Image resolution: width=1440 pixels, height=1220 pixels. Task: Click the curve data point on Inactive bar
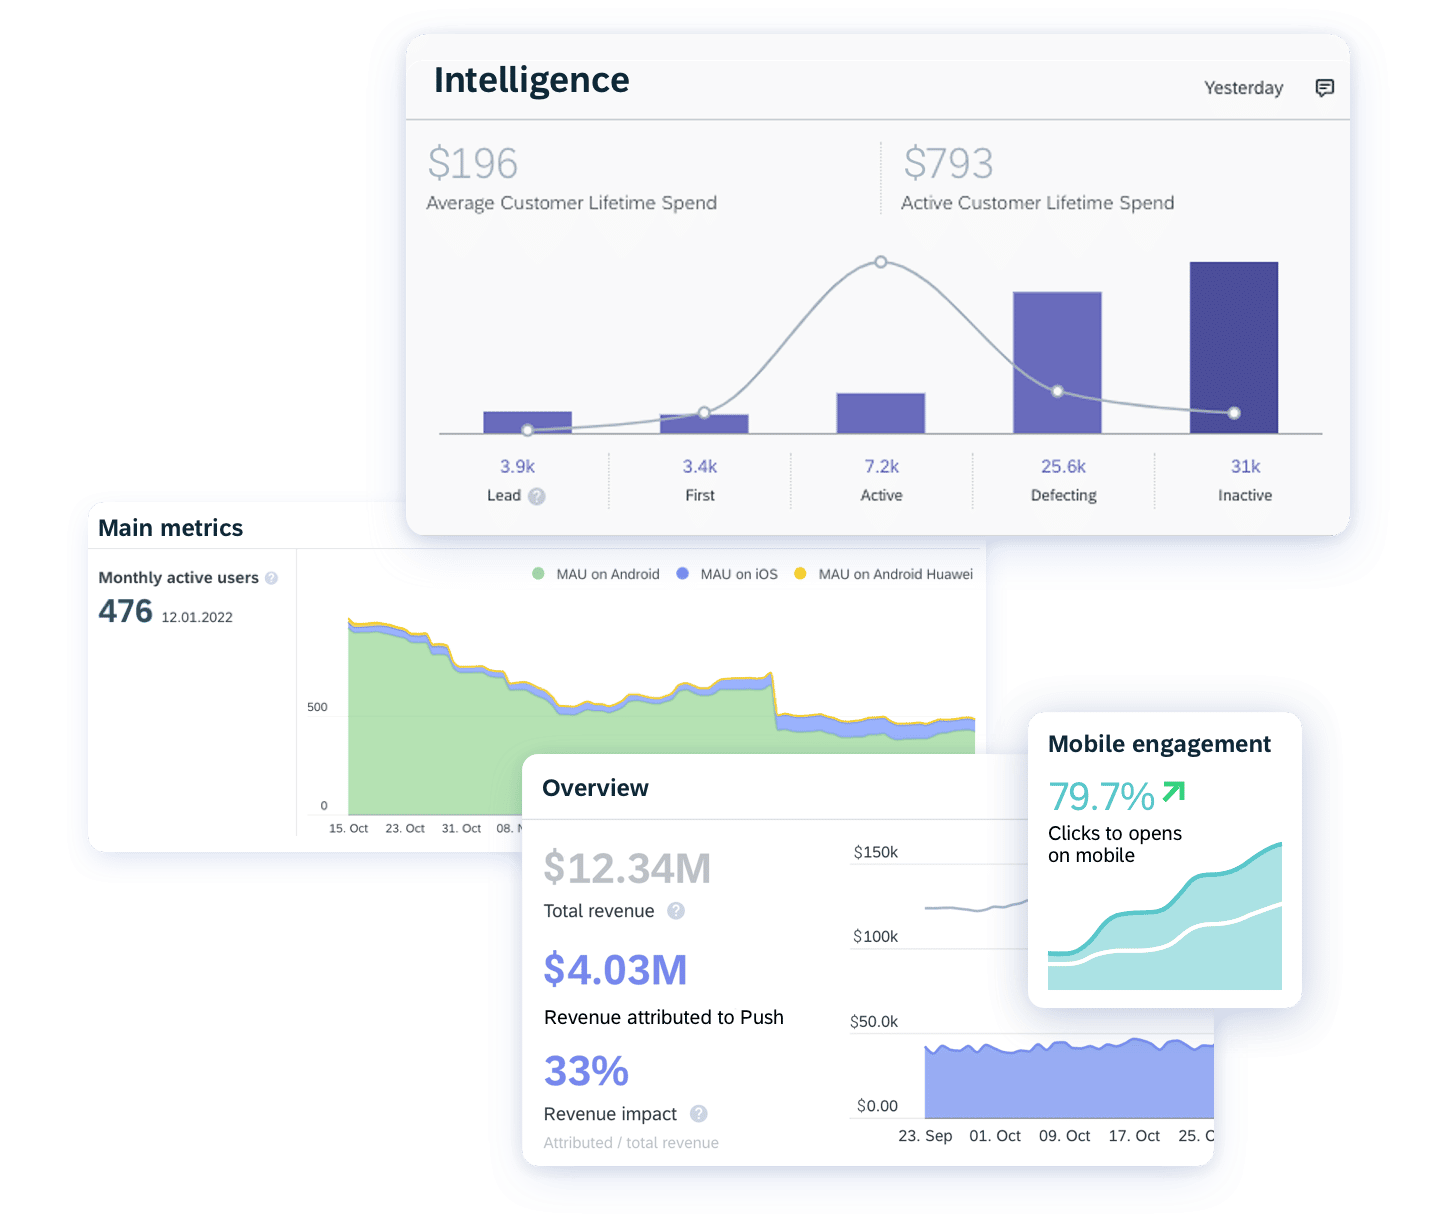[1234, 413]
